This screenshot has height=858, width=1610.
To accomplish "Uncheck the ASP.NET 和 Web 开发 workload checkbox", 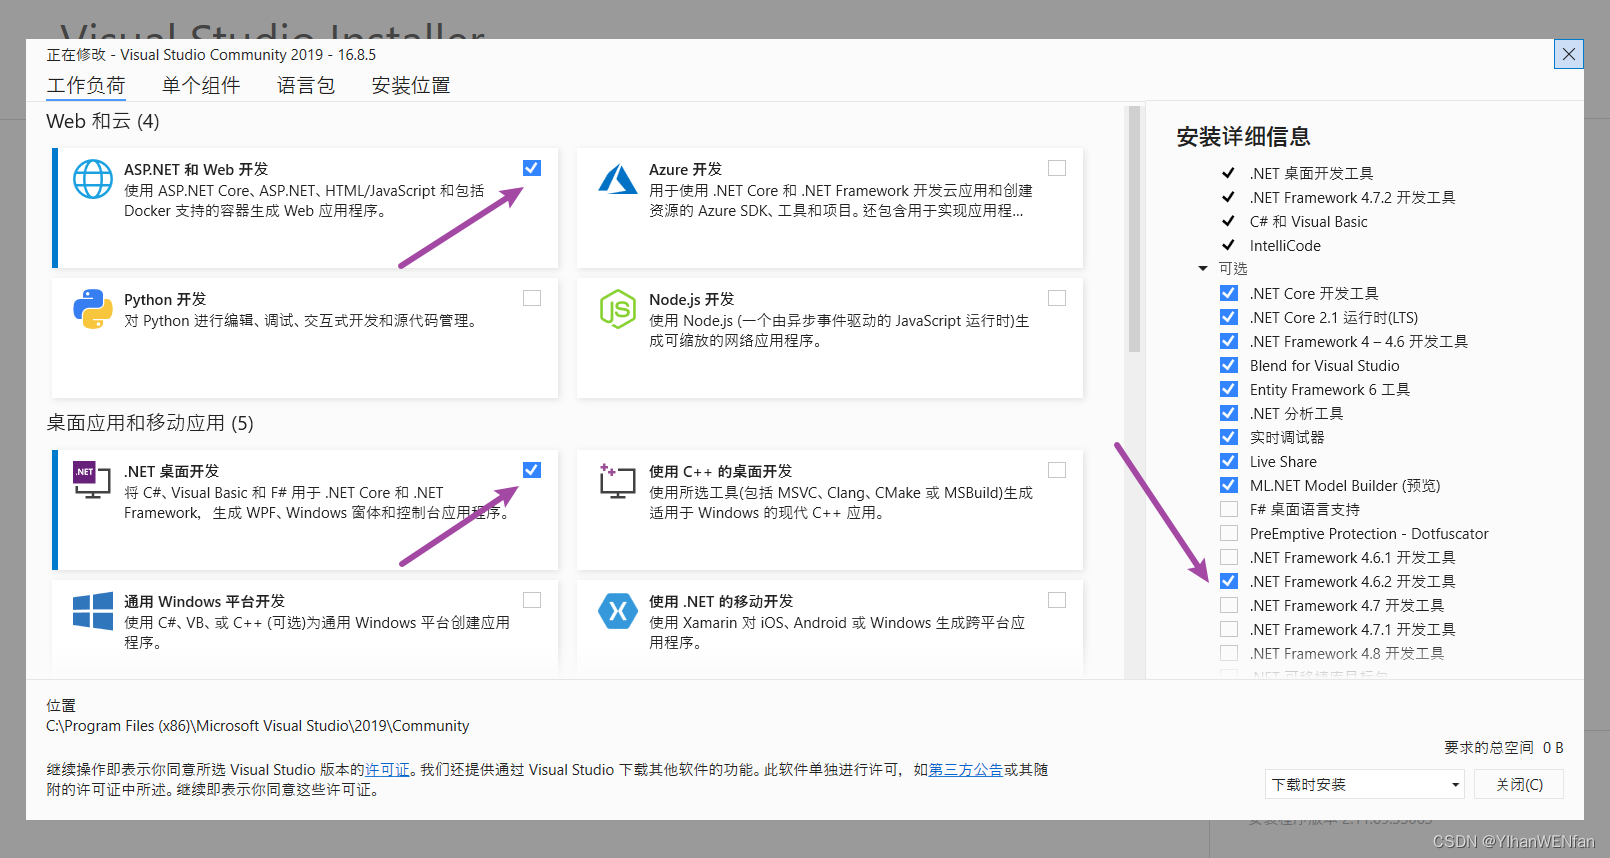I will (532, 168).
